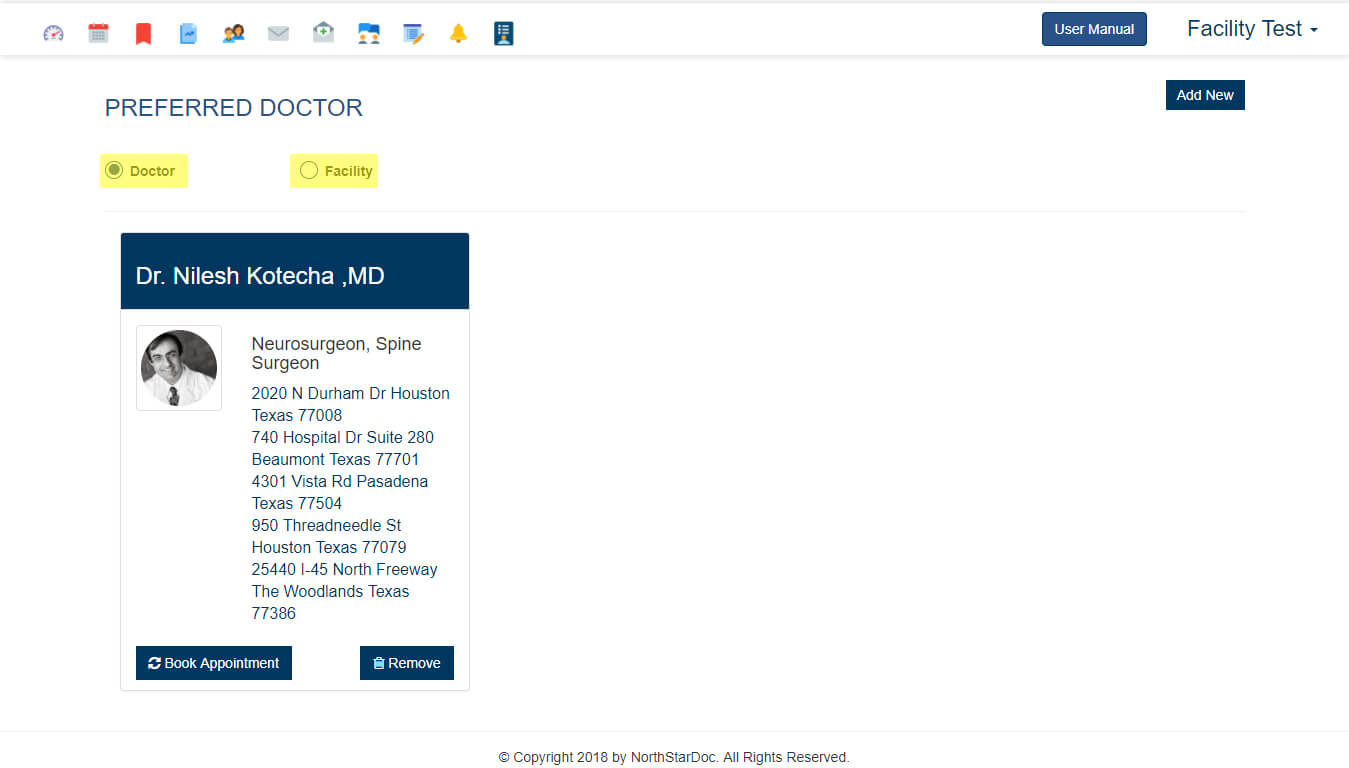
Task: Click Dr. Nilesh Kotecha's profile photo
Action: pyautogui.click(x=179, y=368)
